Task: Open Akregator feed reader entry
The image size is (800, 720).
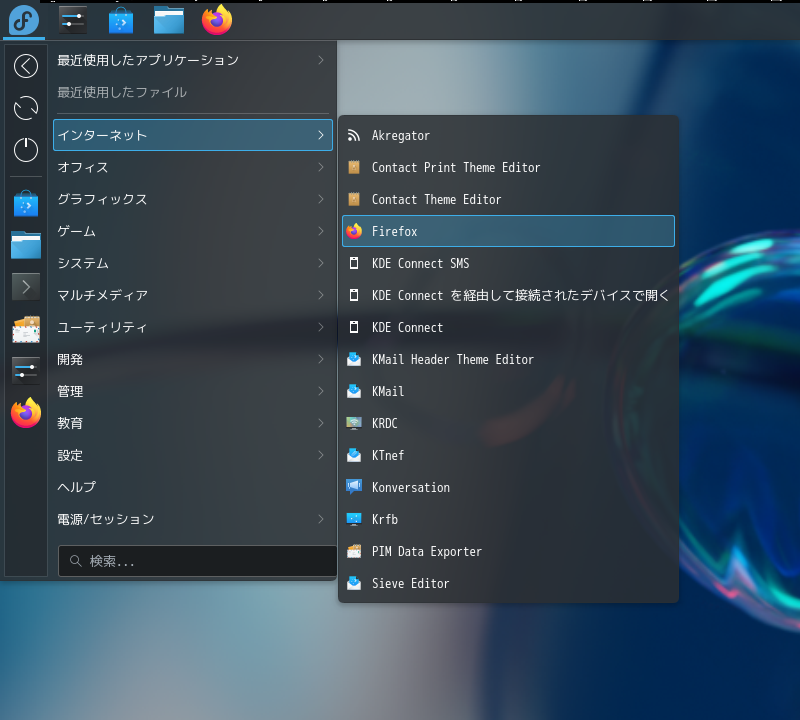Action: (508, 135)
